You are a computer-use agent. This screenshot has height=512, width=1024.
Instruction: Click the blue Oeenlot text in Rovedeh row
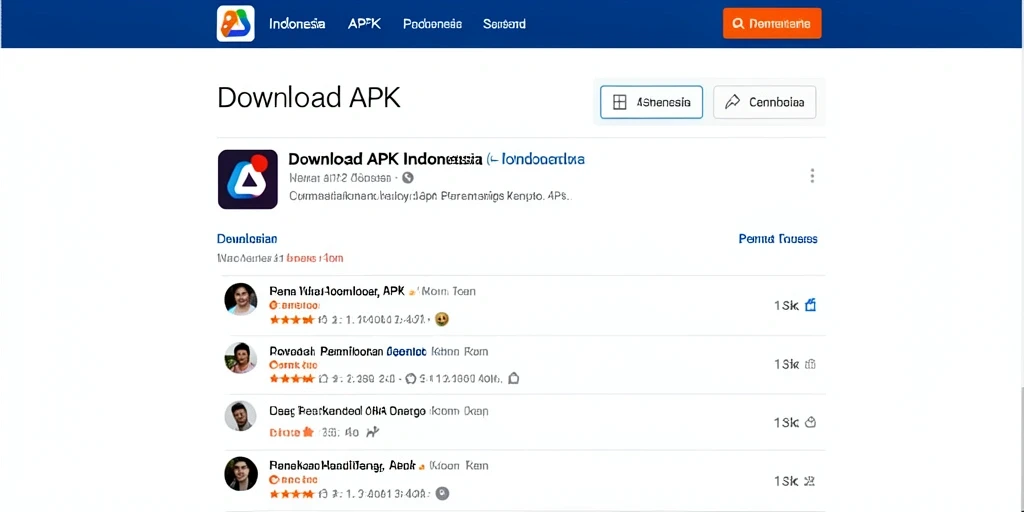406,351
